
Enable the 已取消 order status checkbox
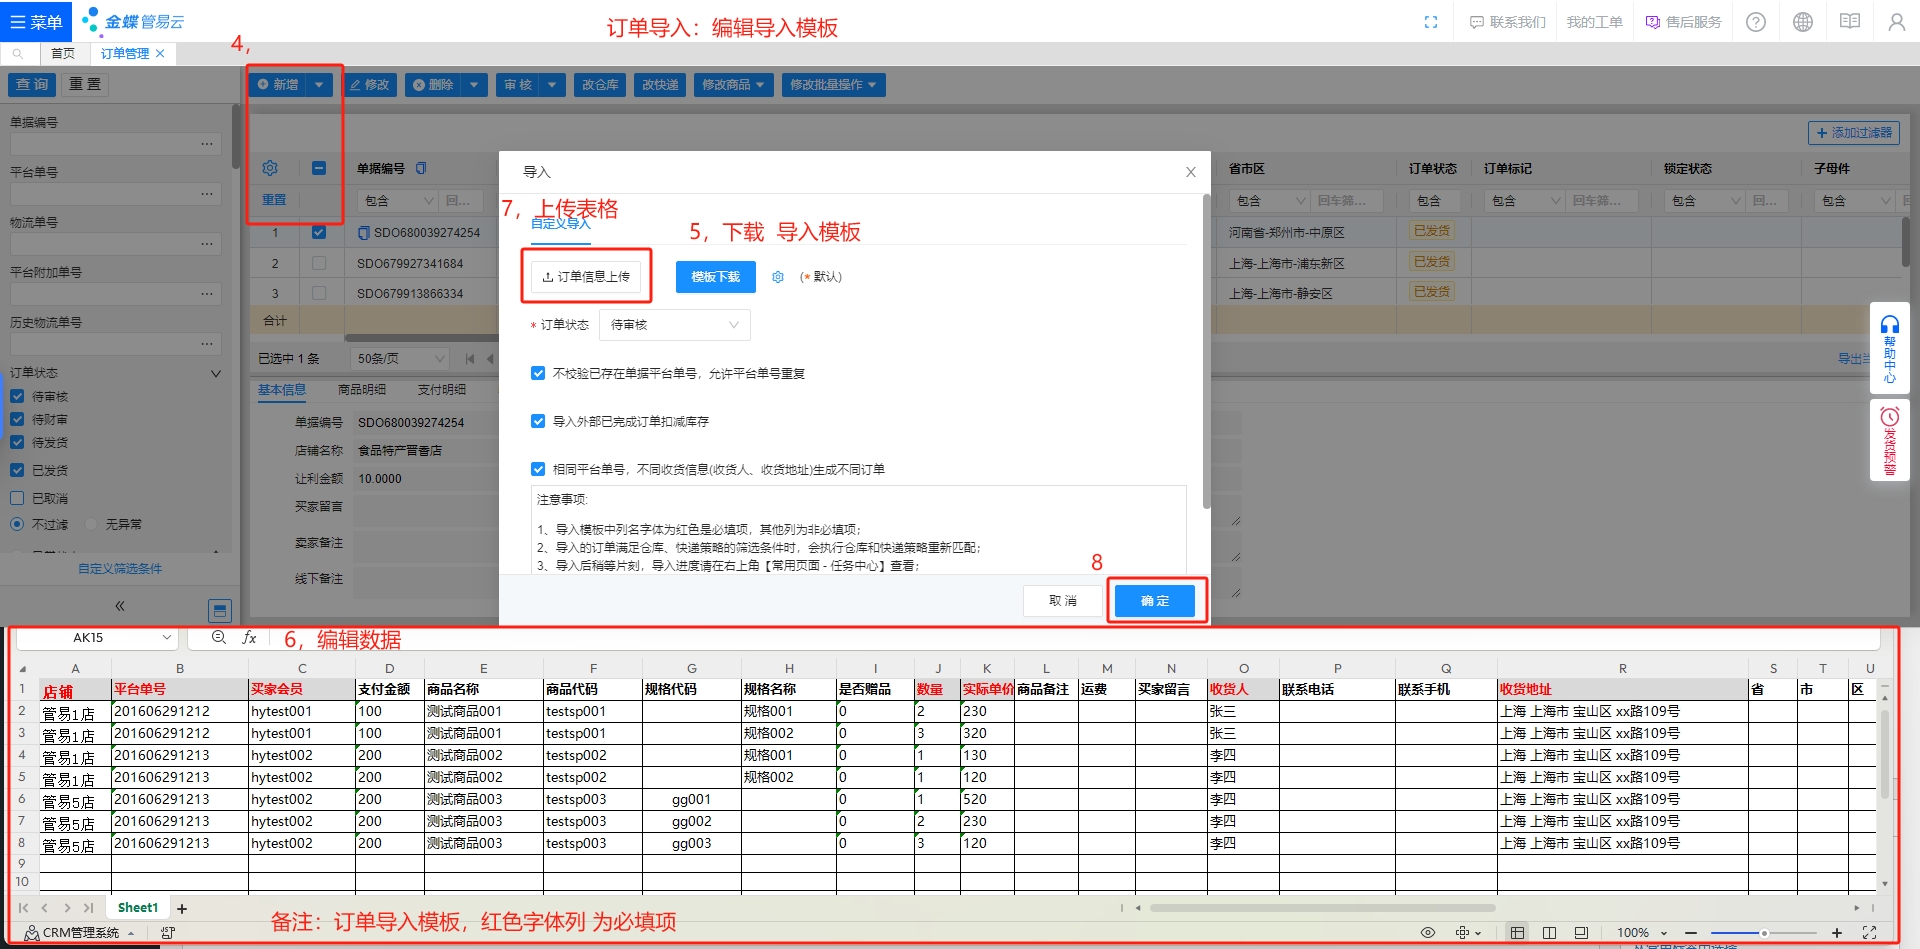[x=17, y=498]
